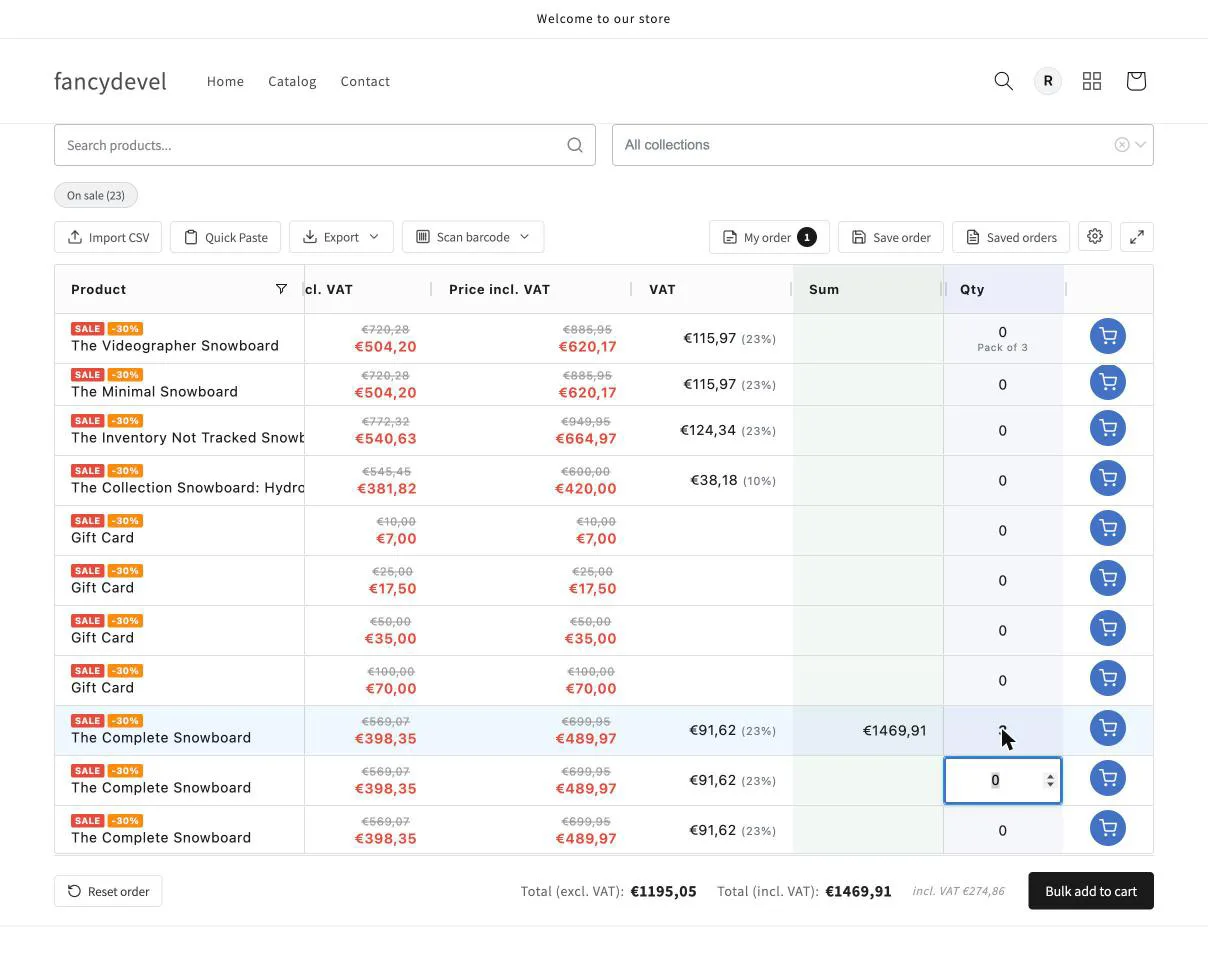This screenshot has height=974, width=1208.
Task: Expand table to fullscreen
Action: (x=1137, y=237)
